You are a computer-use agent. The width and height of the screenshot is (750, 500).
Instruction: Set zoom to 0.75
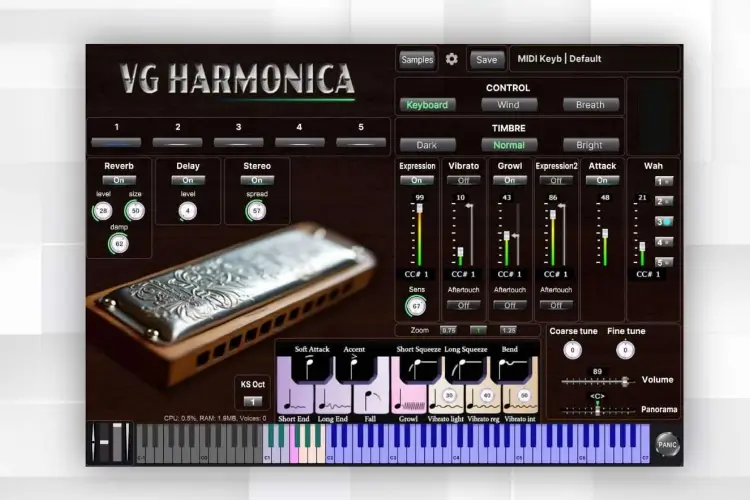(448, 330)
